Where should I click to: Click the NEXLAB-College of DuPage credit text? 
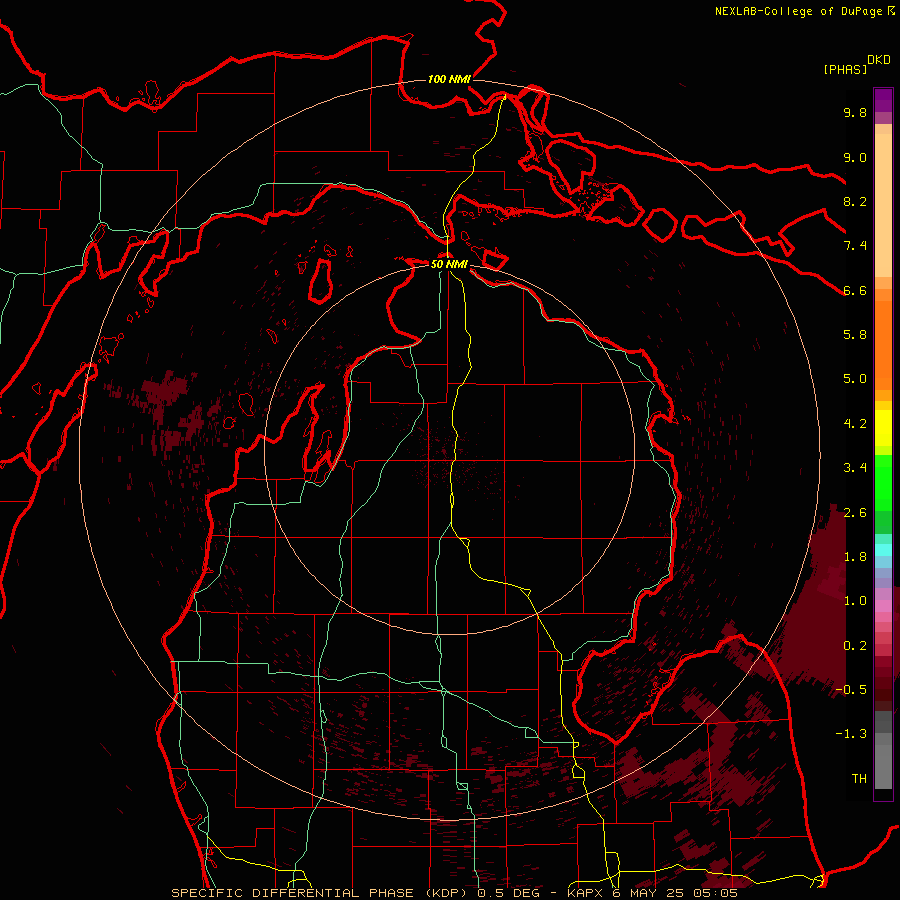[x=798, y=11]
